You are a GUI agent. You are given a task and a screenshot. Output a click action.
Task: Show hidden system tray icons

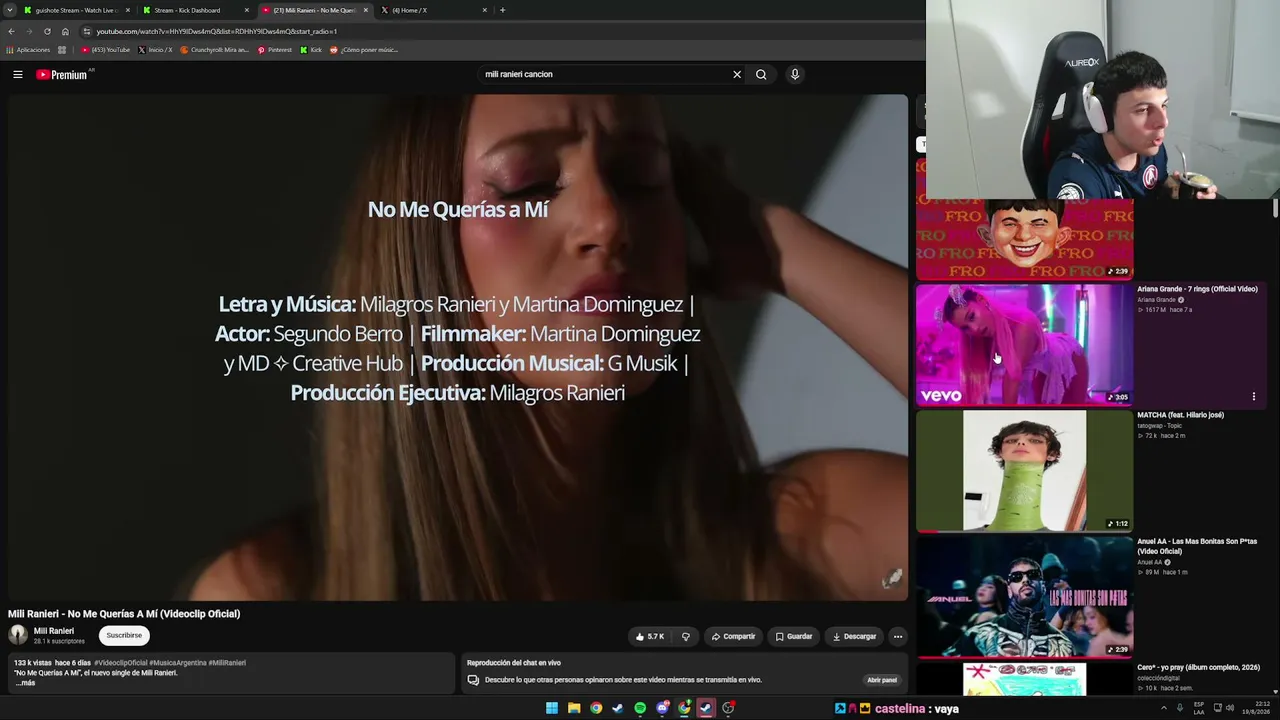(1163, 708)
